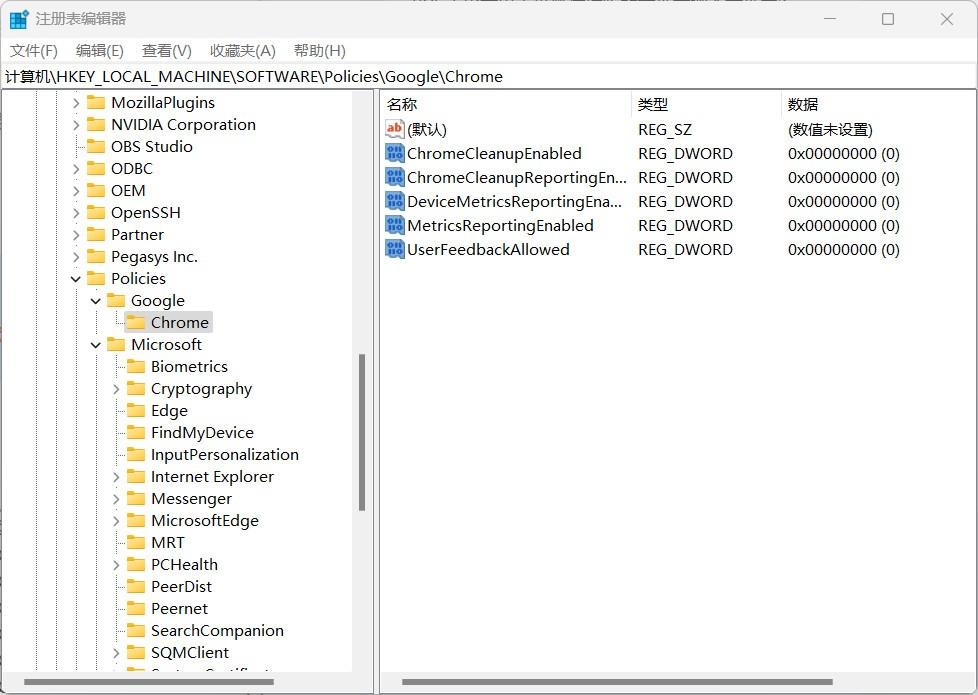
Task: Click the Edge folder icon
Action: (136, 411)
